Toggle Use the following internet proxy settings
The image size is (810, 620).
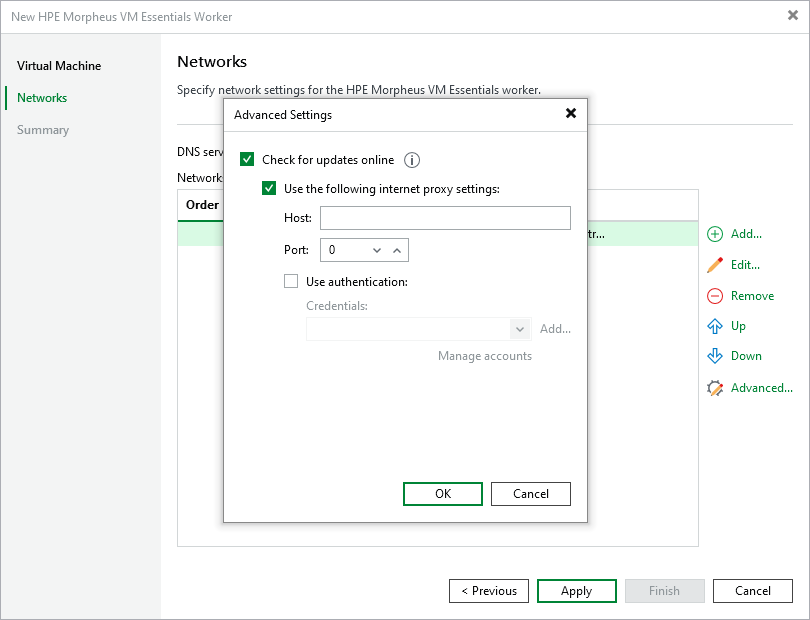[269, 188]
